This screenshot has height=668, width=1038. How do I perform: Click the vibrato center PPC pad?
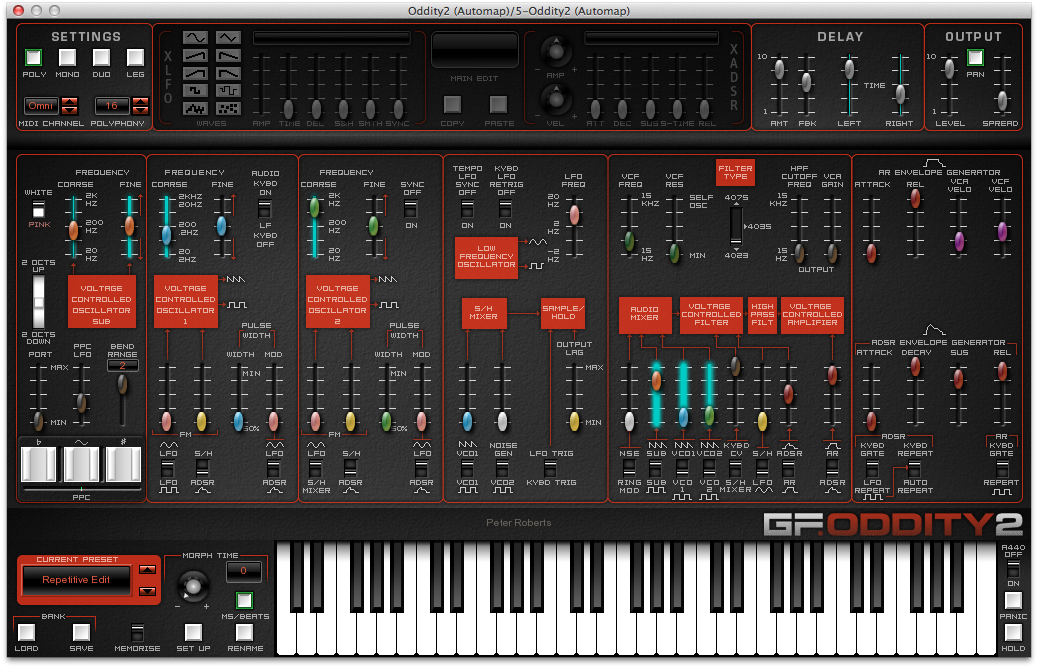[81, 463]
